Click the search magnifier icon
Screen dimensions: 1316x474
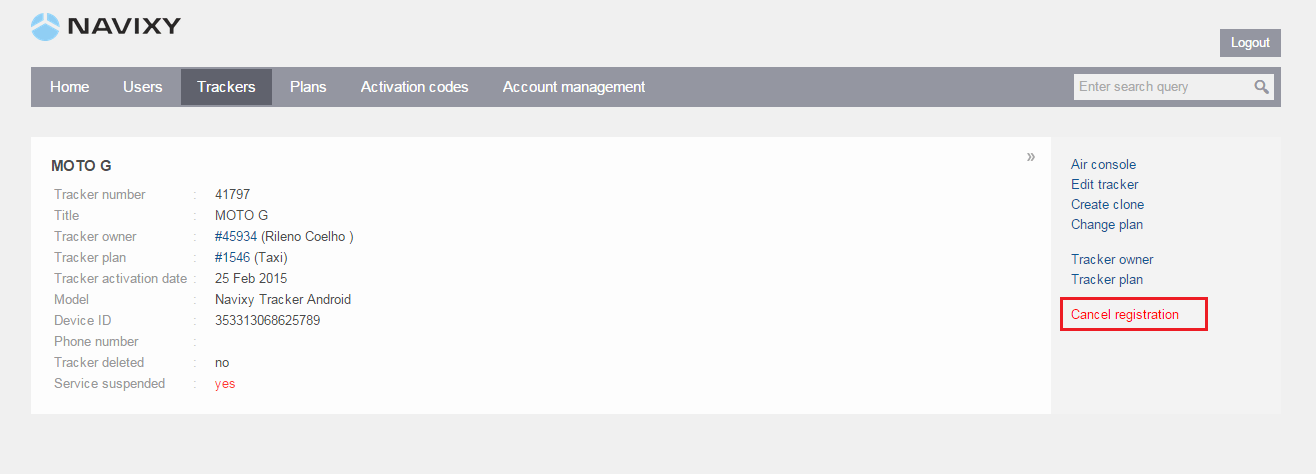(1262, 87)
